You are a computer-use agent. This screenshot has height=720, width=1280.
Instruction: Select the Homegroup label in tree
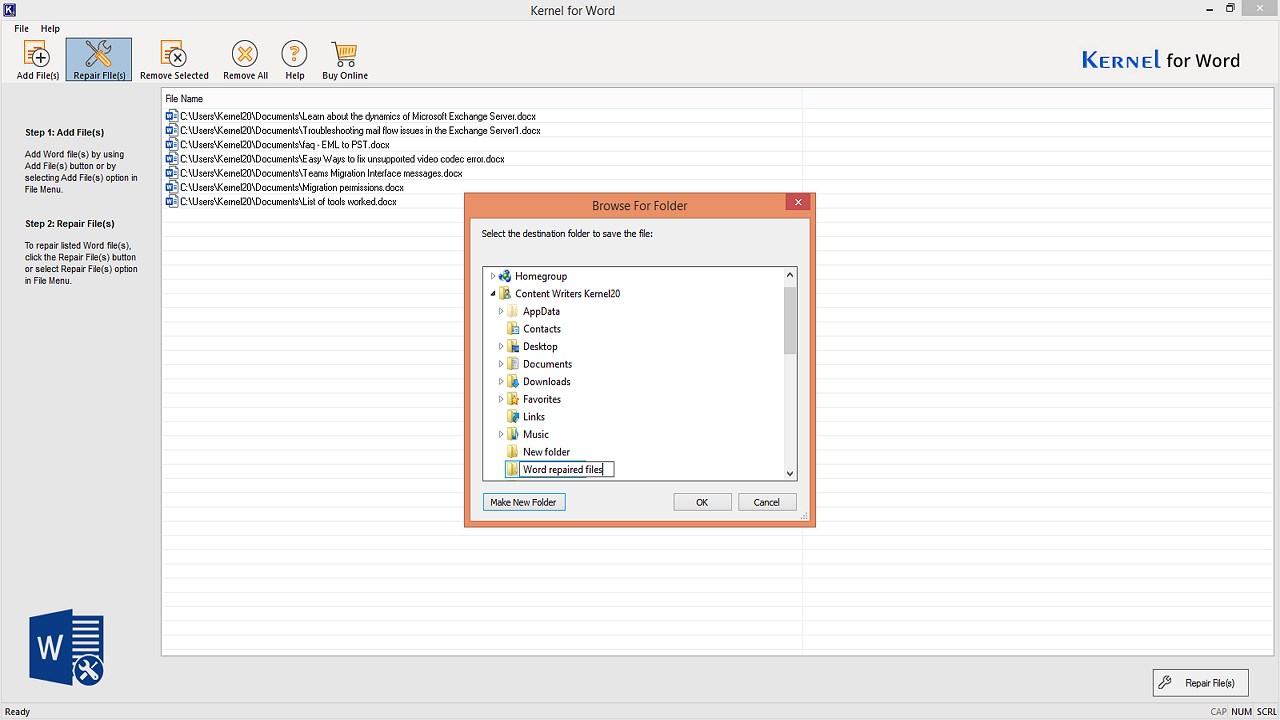541,276
